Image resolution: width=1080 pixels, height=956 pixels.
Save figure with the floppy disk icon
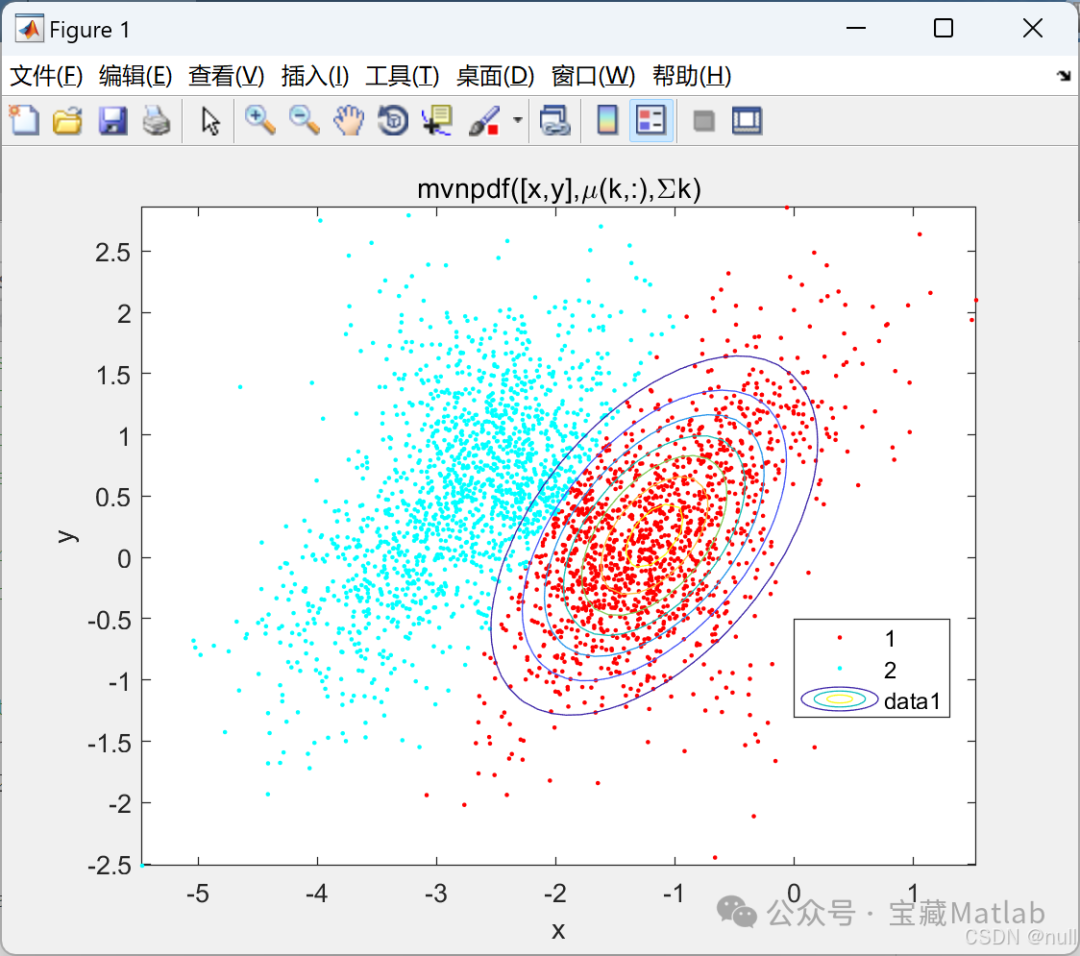112,121
